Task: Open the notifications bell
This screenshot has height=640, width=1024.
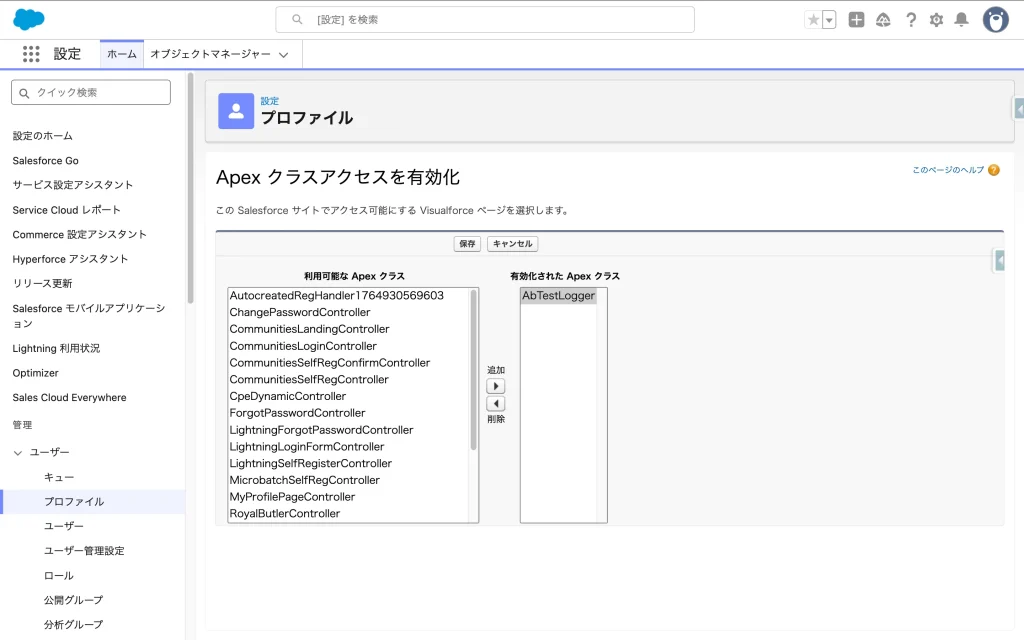Action: (961, 20)
